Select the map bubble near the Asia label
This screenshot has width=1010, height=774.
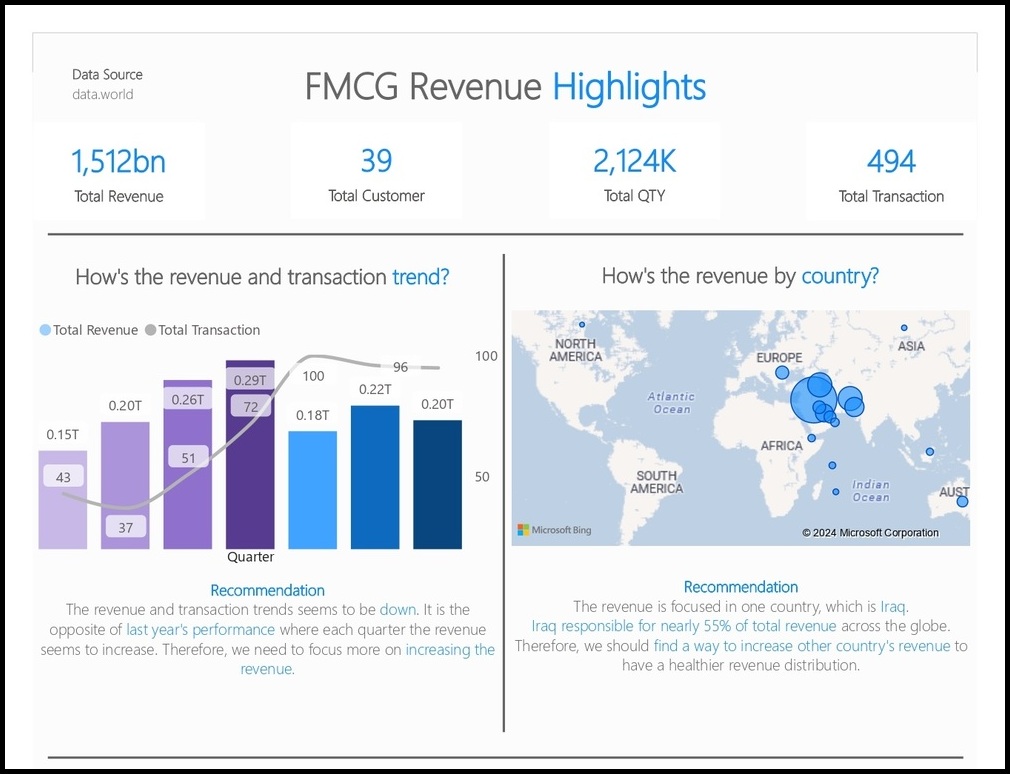[903, 328]
